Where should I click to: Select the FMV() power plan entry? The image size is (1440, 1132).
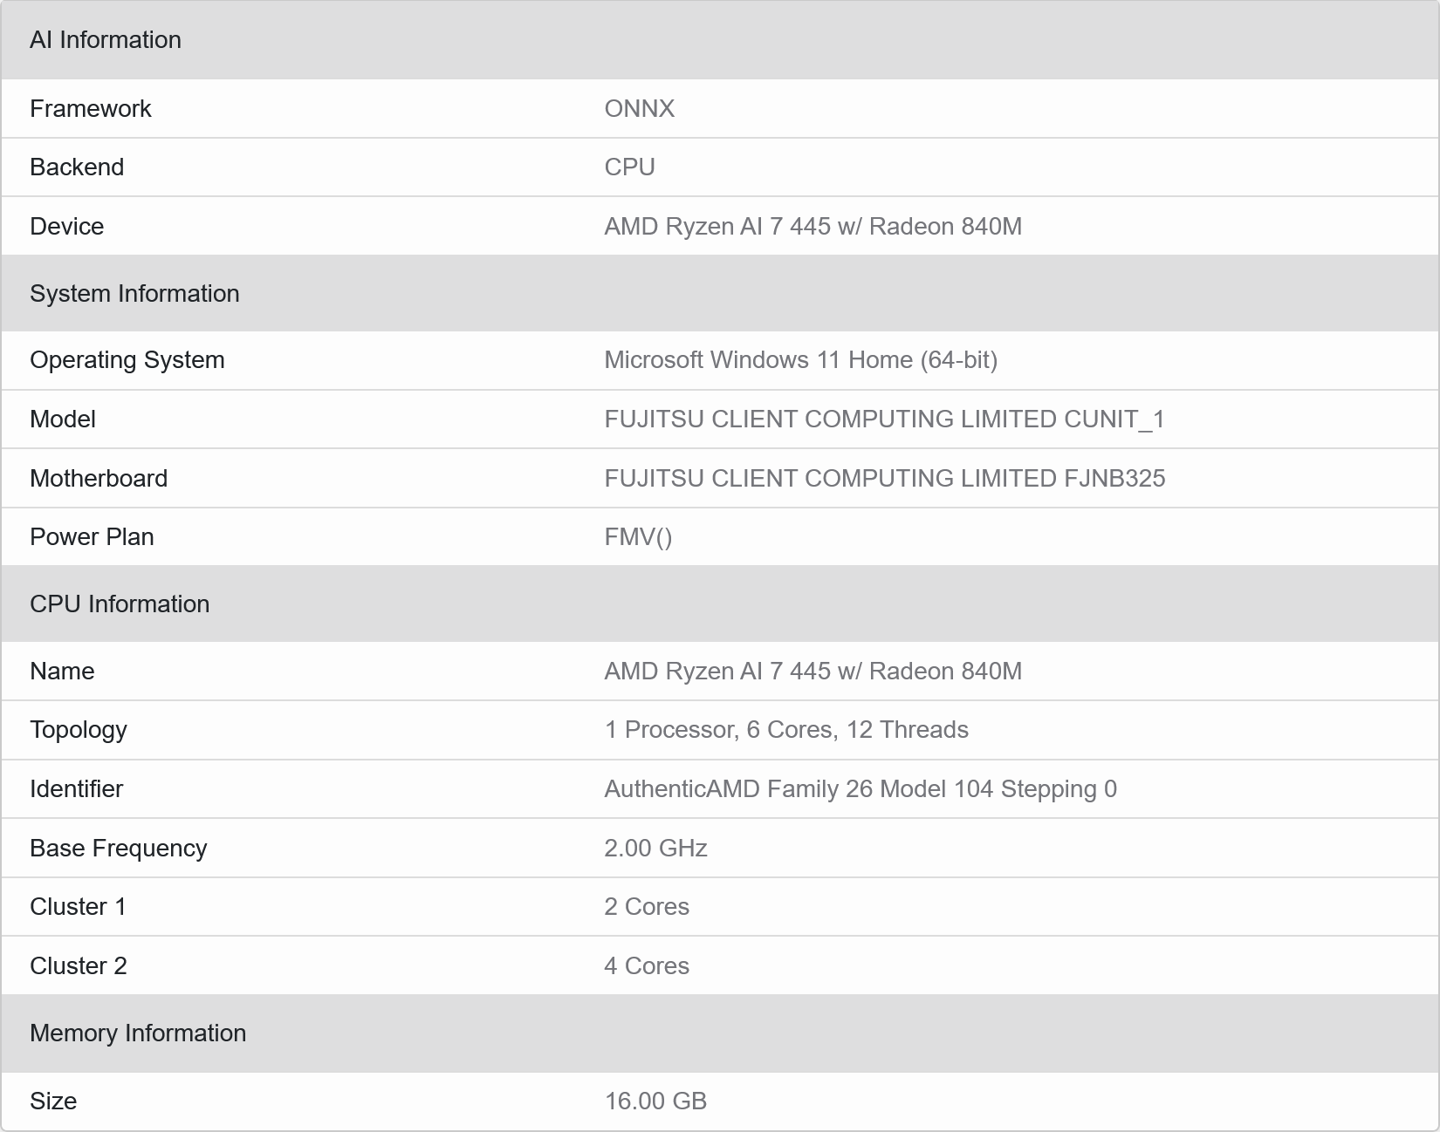click(638, 537)
